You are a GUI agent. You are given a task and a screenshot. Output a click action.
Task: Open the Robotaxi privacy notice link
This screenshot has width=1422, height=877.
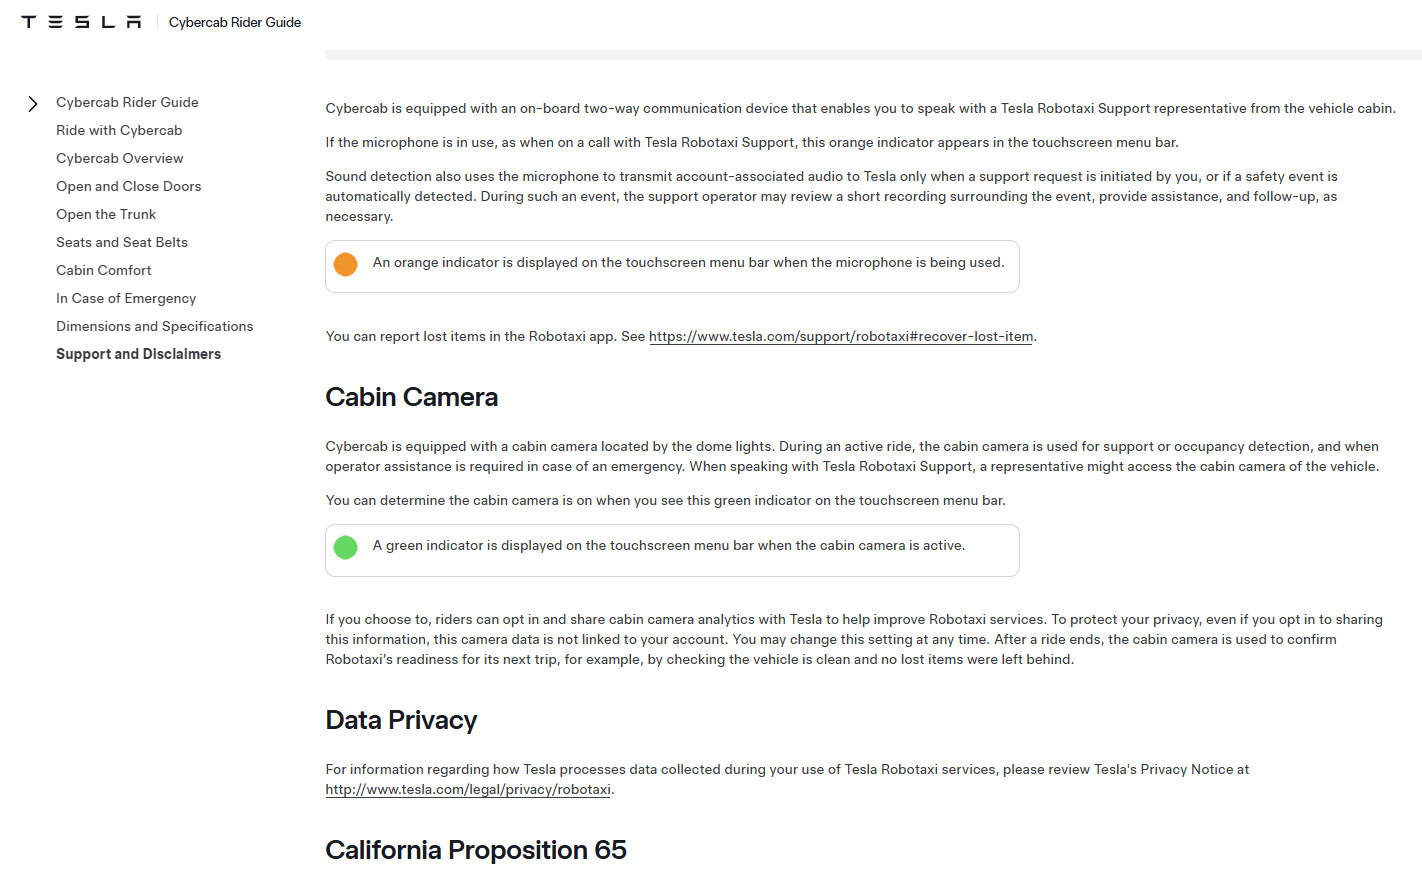coord(468,789)
